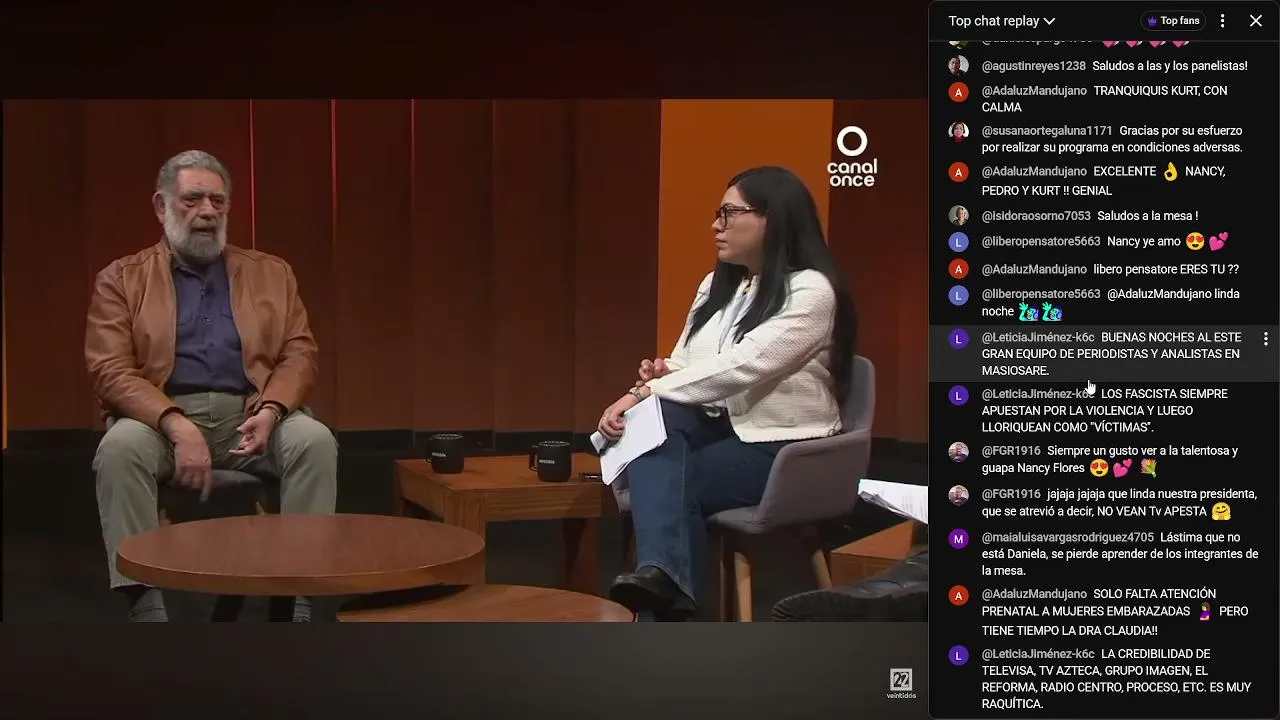
Task: Click username @maialuisavargasrodriguez4705
Action: click(1067, 537)
